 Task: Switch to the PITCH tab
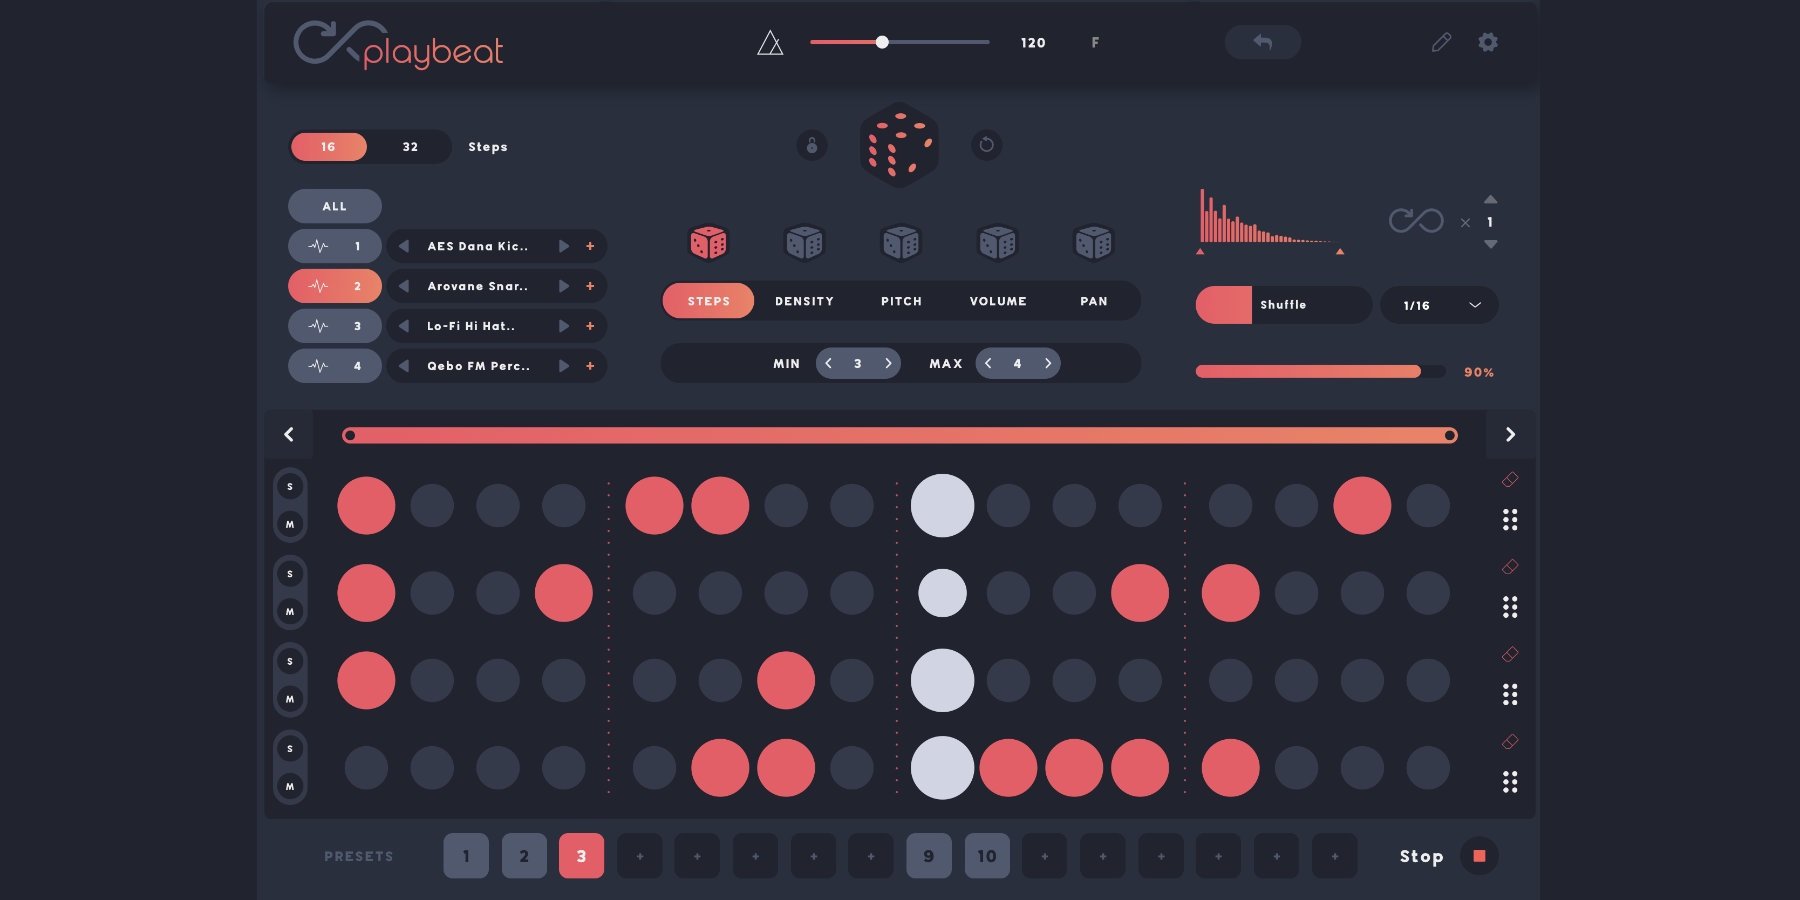[901, 301]
